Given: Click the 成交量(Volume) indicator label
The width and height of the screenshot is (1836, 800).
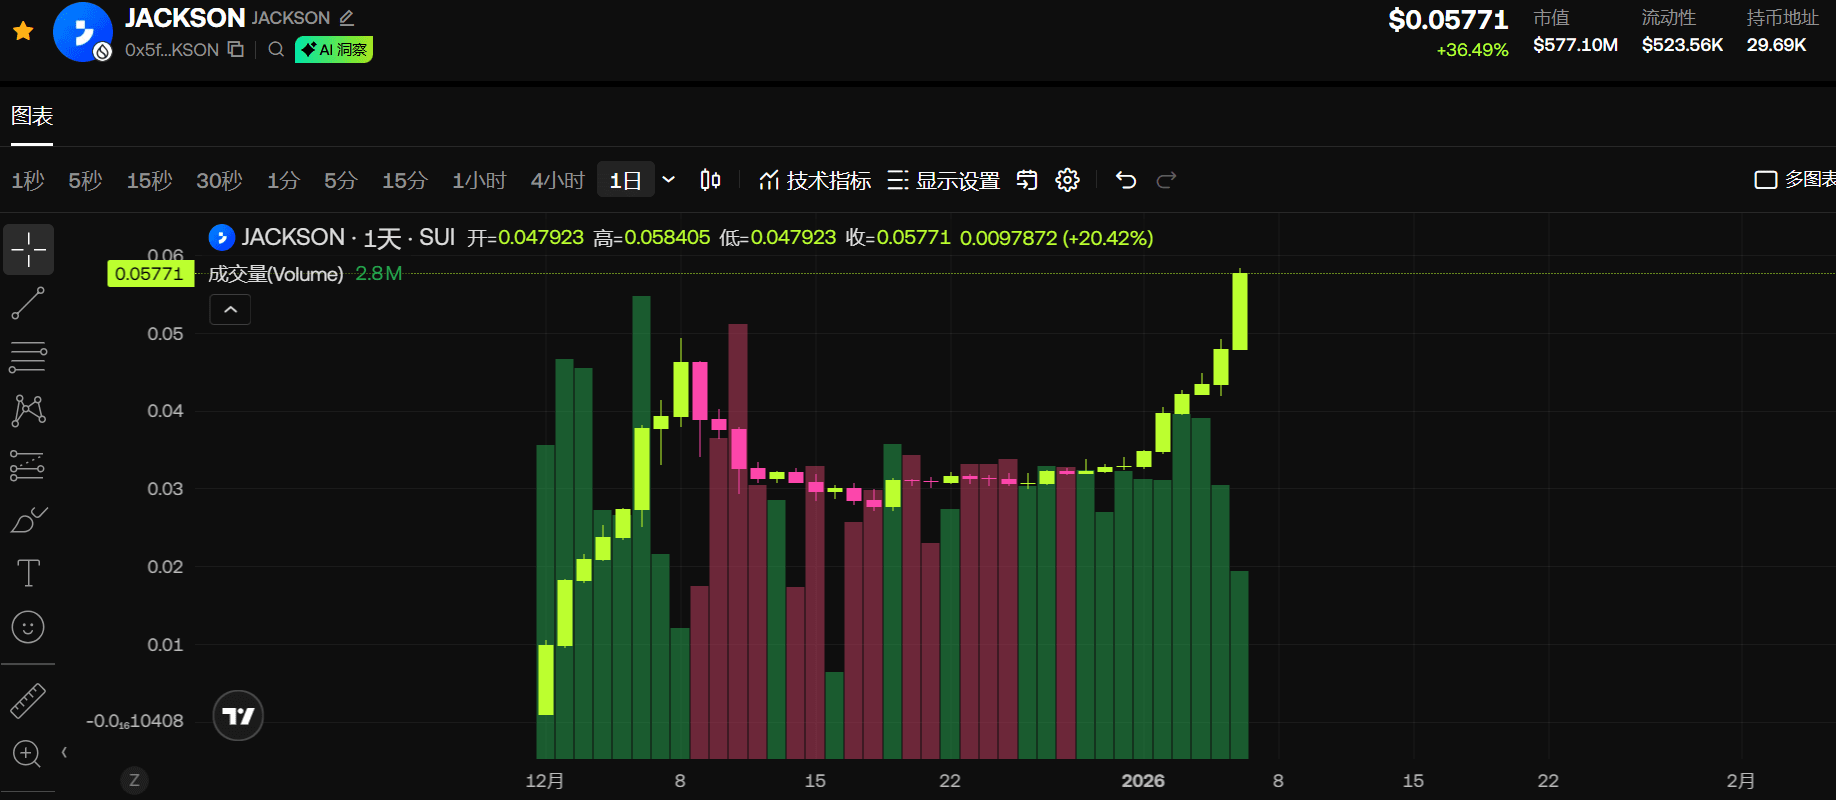Looking at the screenshot, I should point(275,274).
